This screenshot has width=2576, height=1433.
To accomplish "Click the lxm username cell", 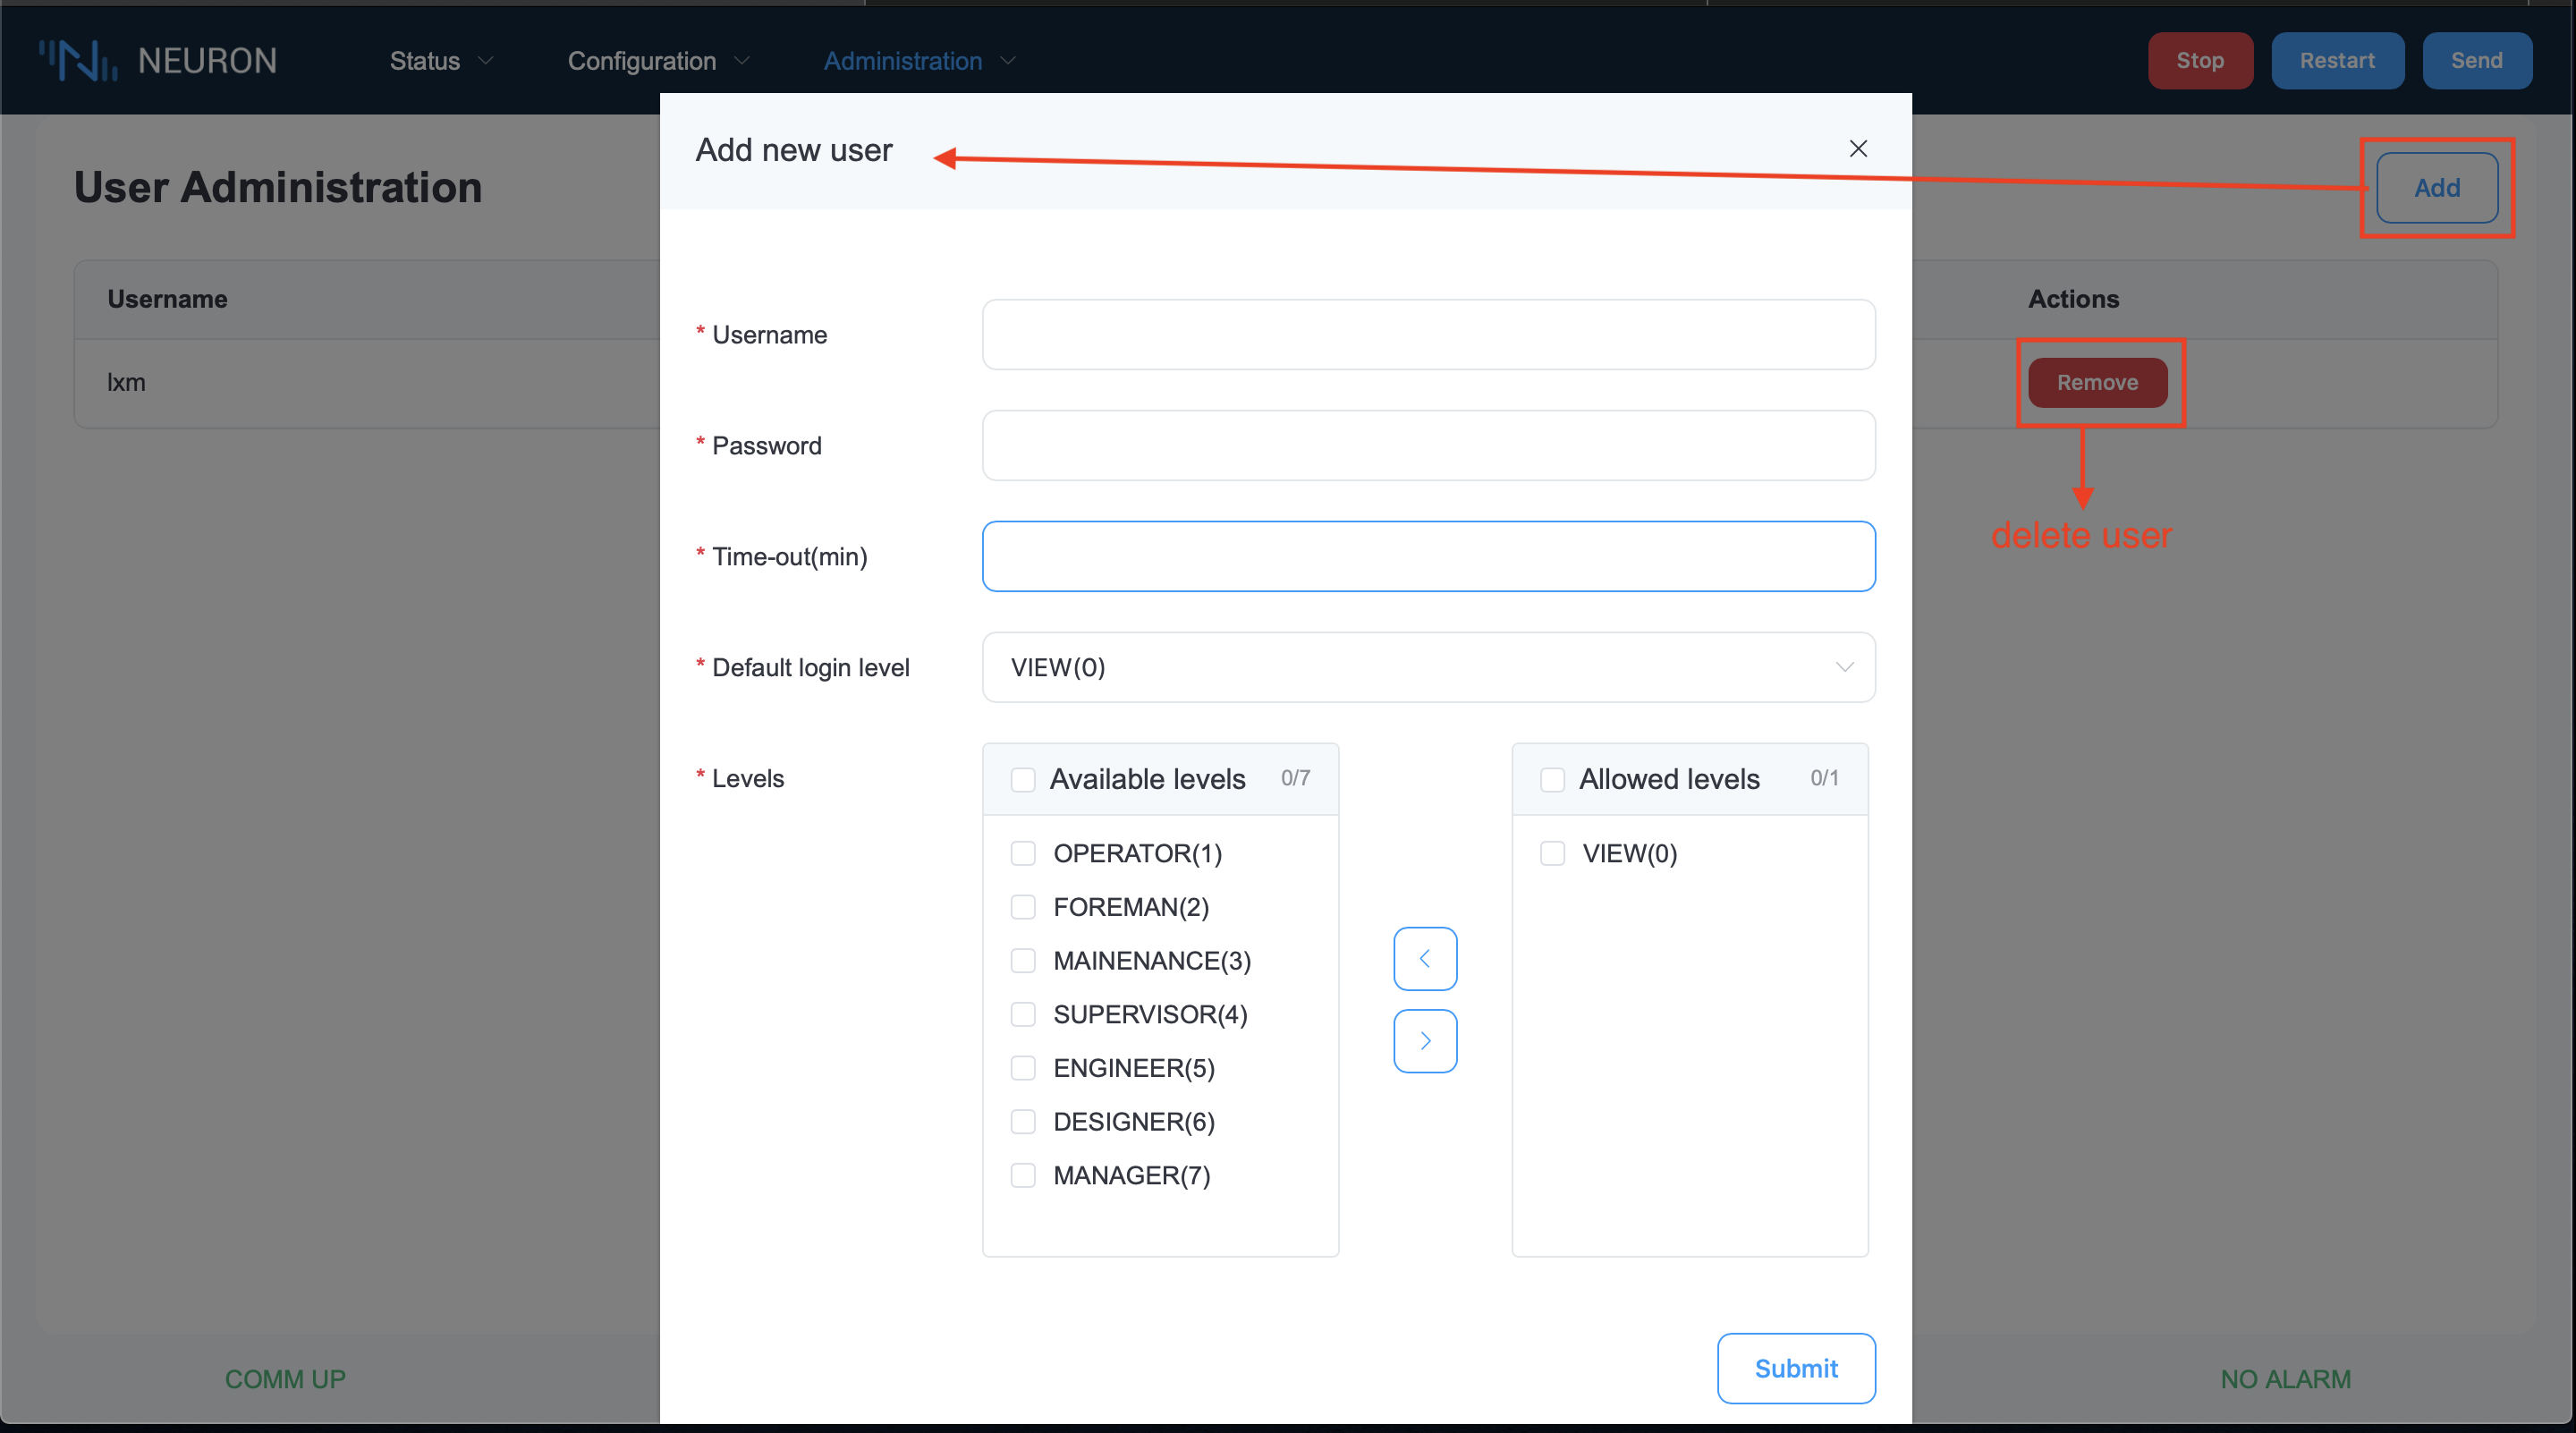I will point(126,383).
